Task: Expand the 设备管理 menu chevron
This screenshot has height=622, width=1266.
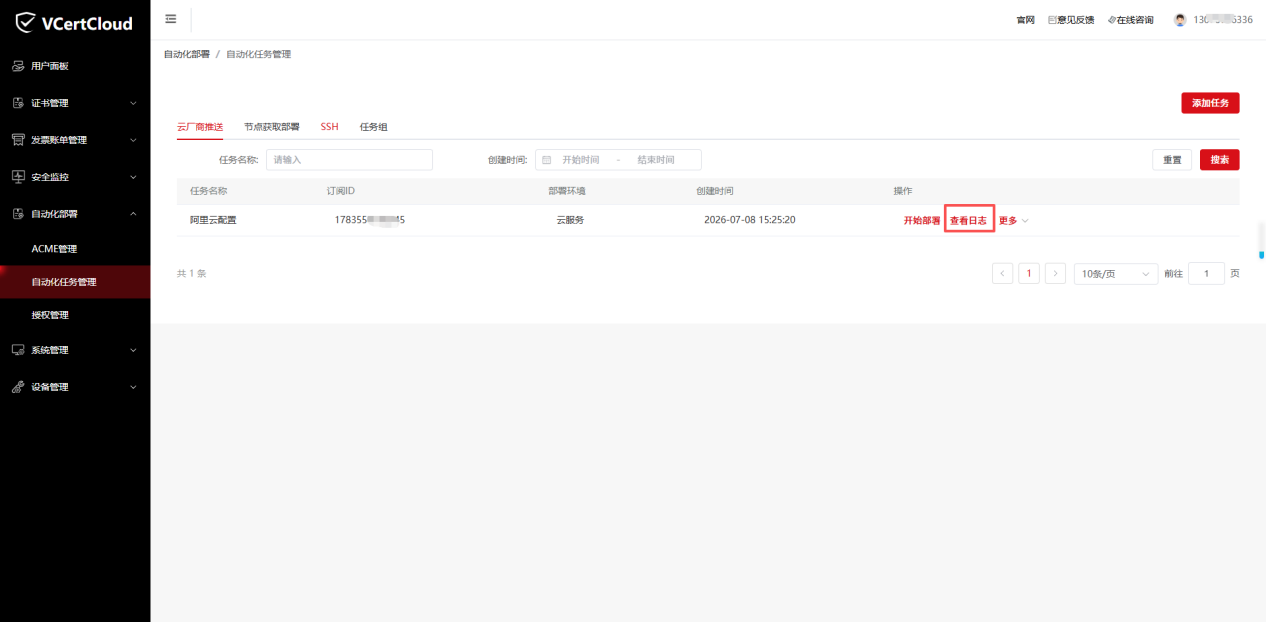Action: 133,387
